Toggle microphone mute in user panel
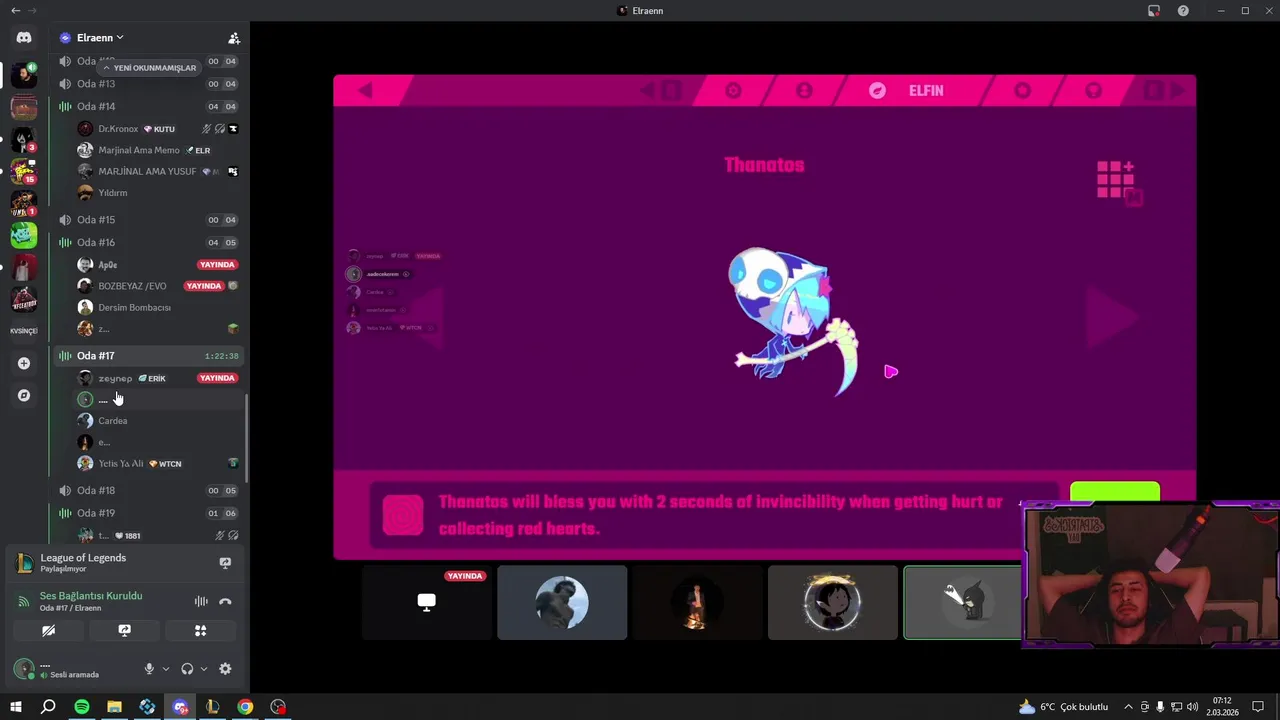The height and width of the screenshot is (720, 1280). (149, 669)
